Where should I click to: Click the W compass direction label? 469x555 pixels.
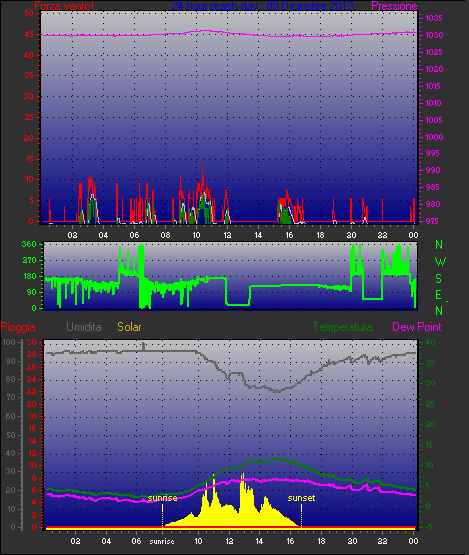tap(440, 262)
